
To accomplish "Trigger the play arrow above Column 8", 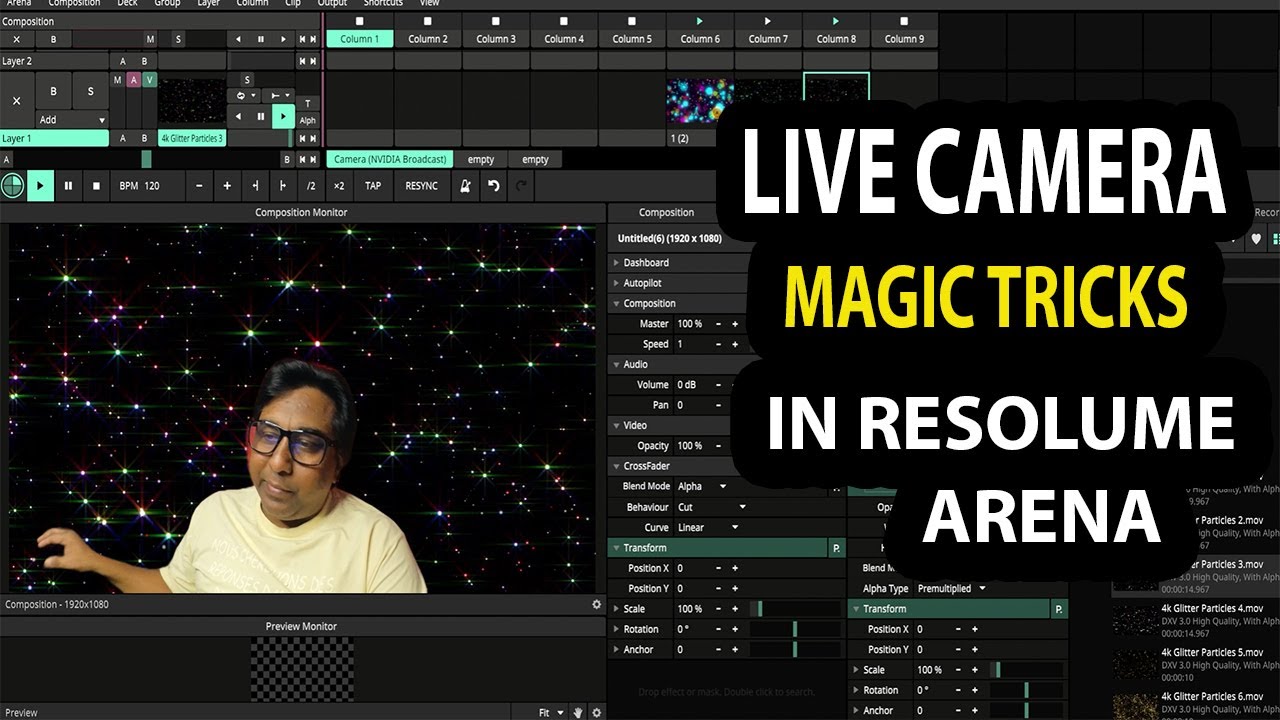I will tap(836, 20).
